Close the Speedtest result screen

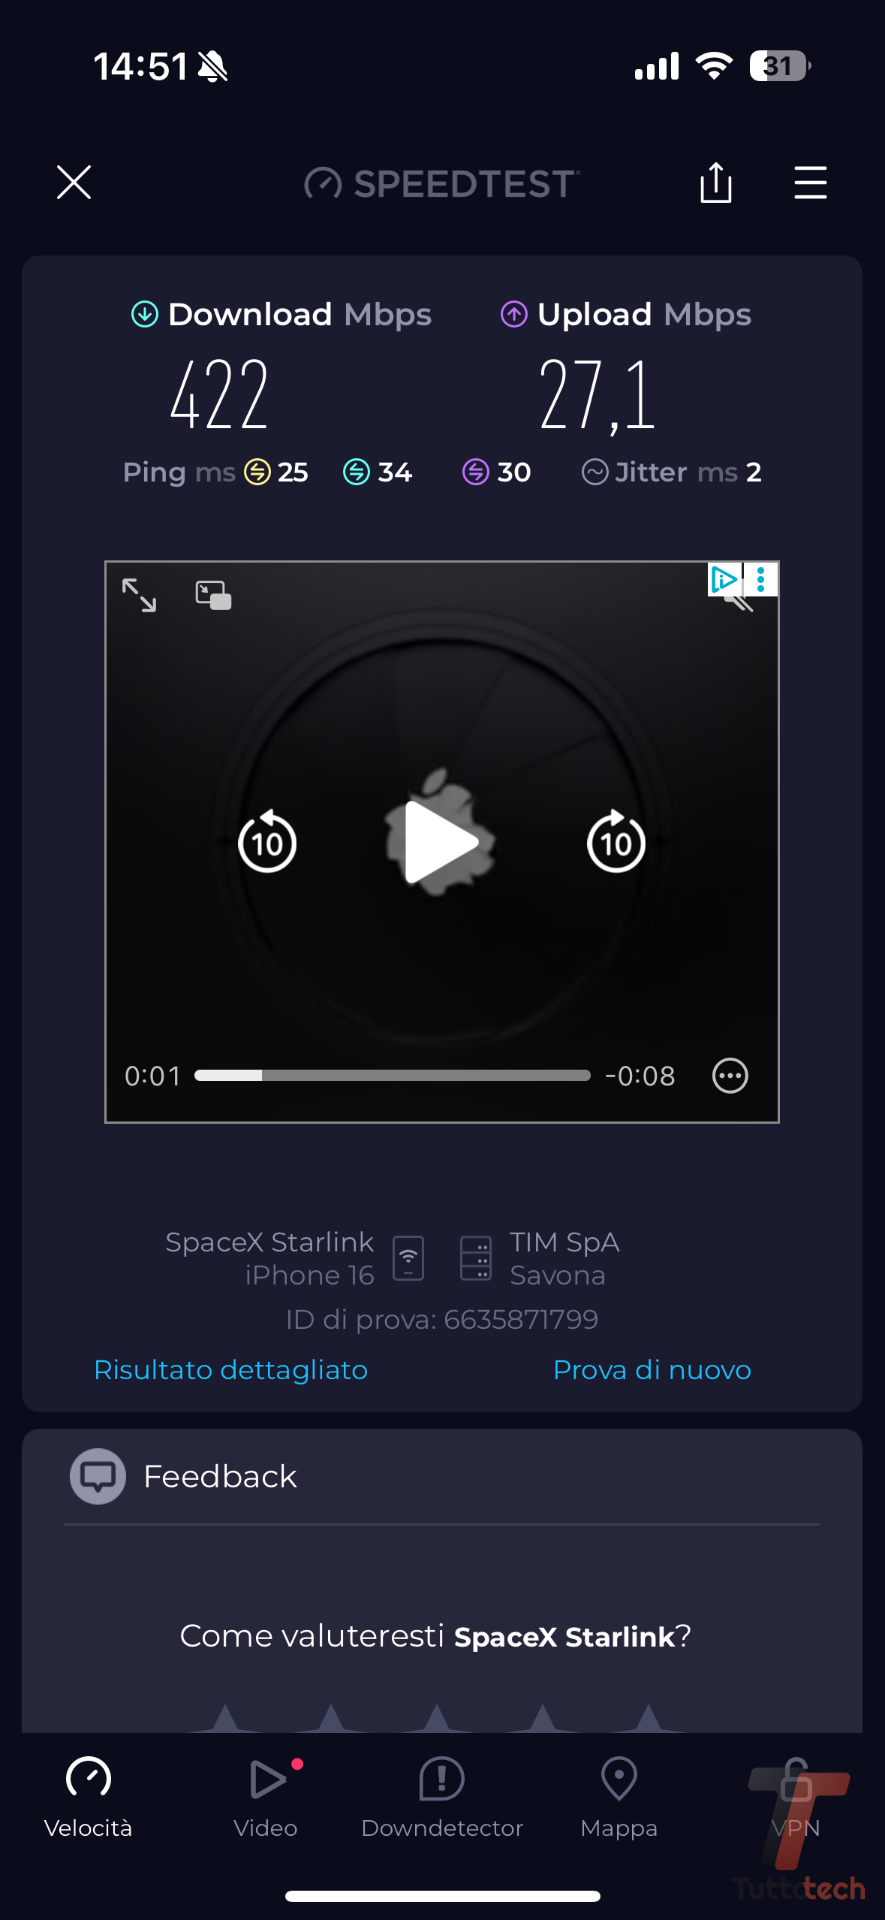74,183
